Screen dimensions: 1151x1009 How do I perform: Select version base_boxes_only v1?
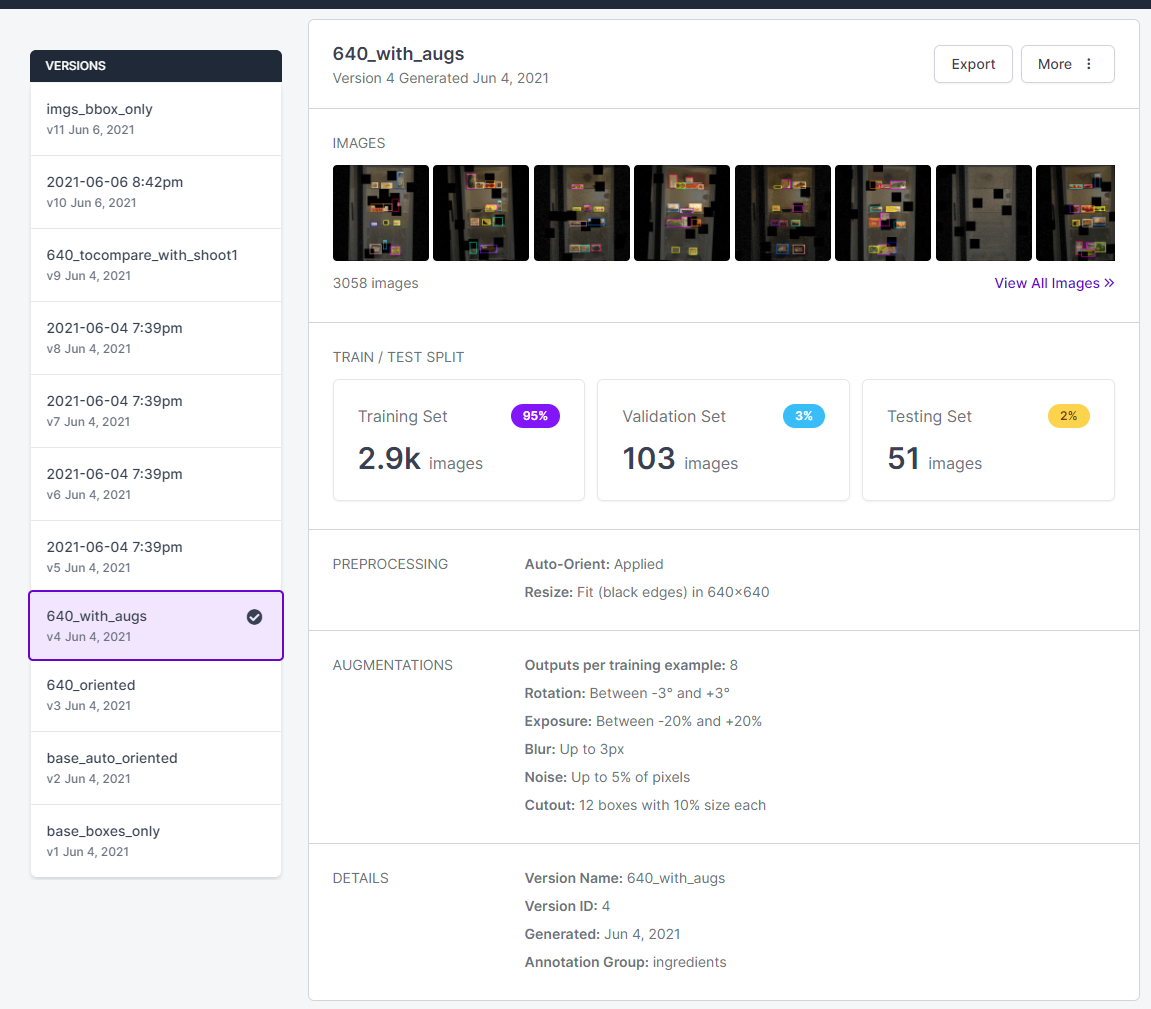[155, 840]
